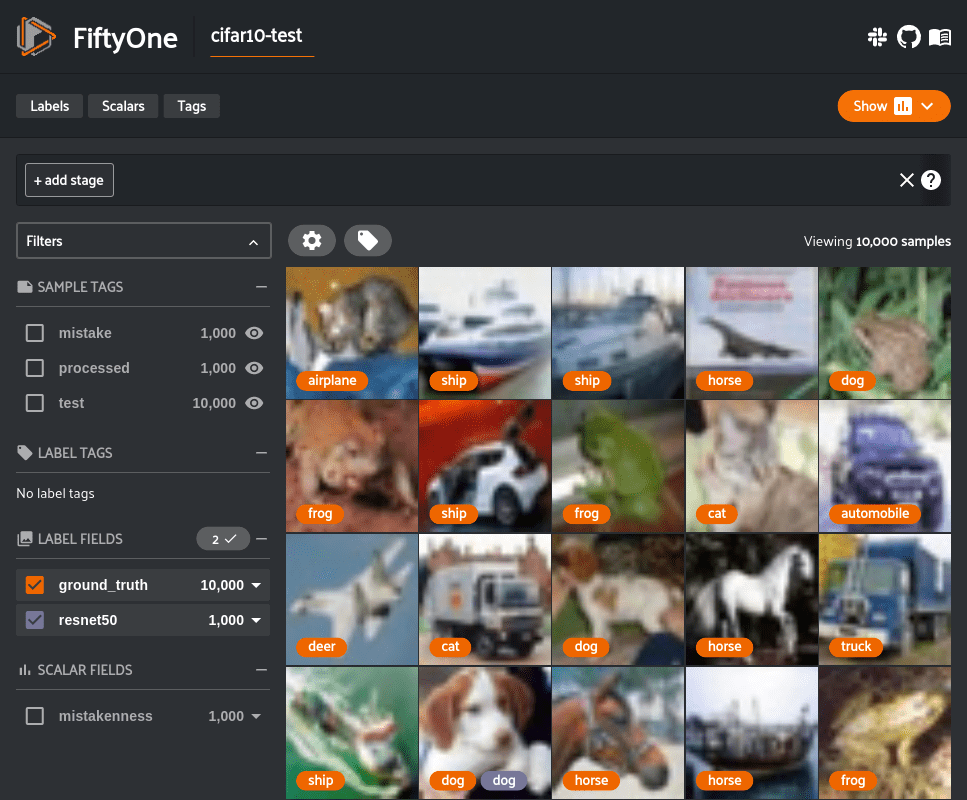Click the Viewing 10,000 samples text
The width and height of the screenshot is (967, 800).
click(877, 241)
